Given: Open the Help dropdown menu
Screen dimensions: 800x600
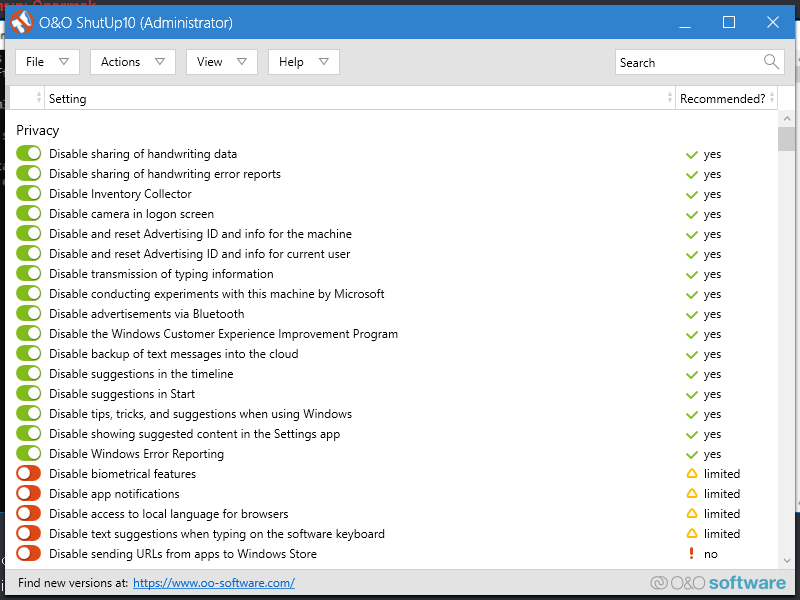Looking at the screenshot, I should [x=304, y=62].
